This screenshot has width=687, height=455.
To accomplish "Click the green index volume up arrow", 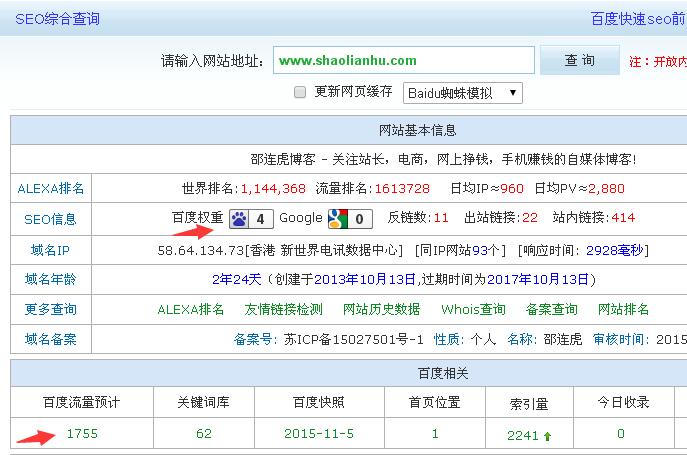I will click(548, 436).
